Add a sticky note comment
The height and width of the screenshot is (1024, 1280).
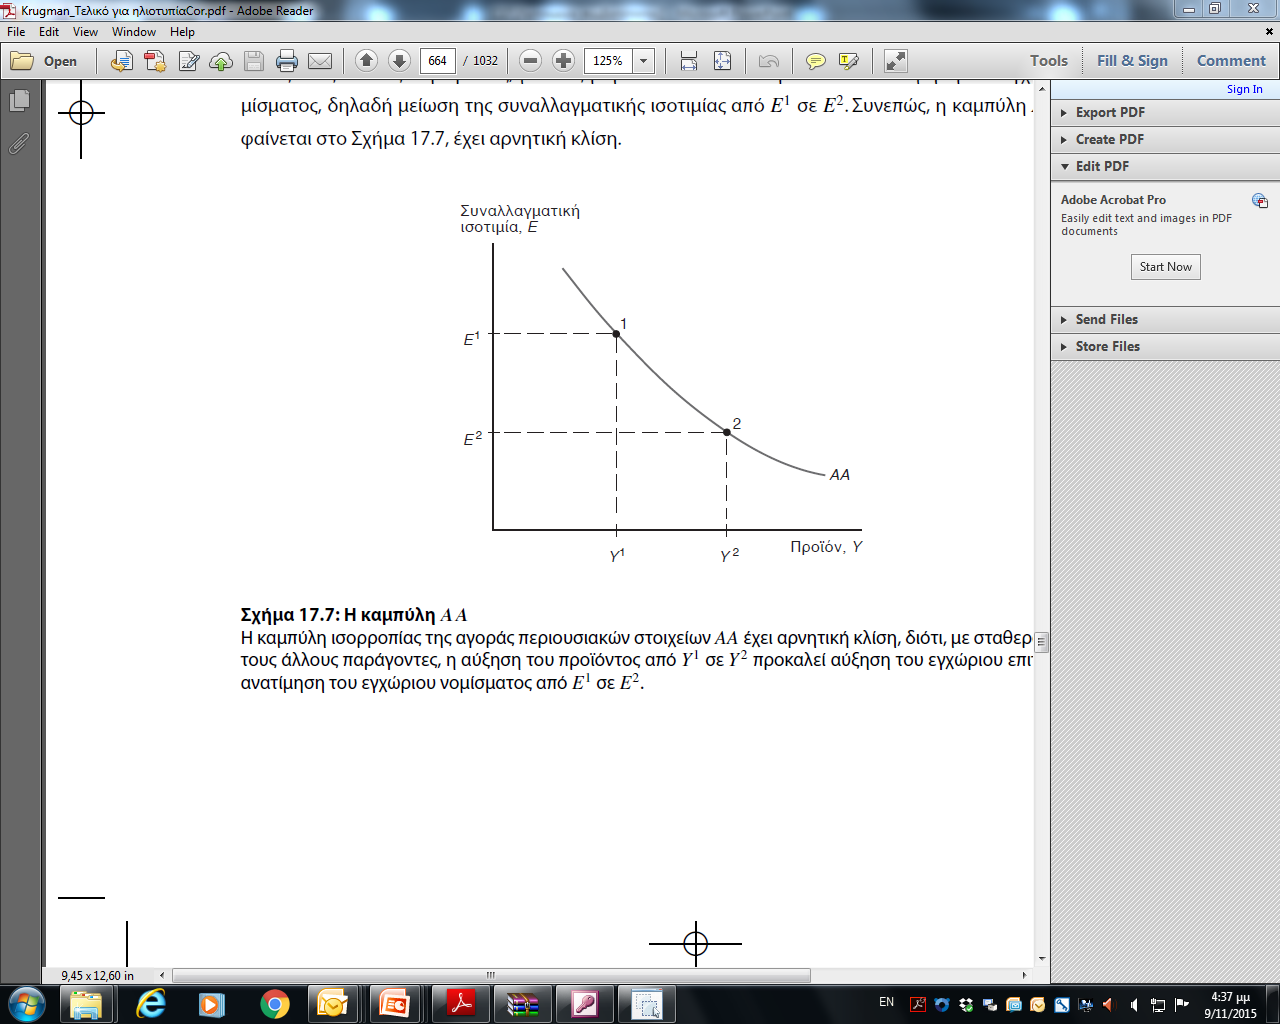(816, 61)
